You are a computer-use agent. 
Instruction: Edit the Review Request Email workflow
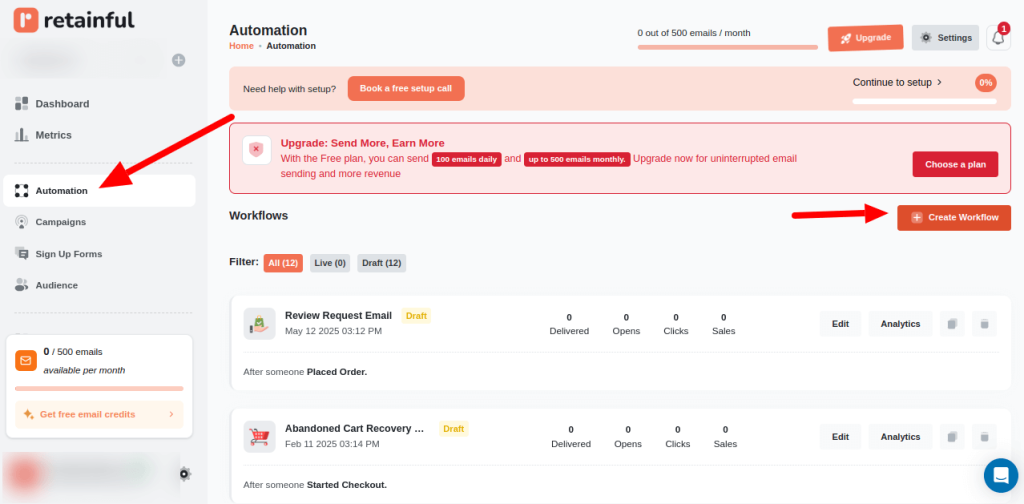(840, 324)
